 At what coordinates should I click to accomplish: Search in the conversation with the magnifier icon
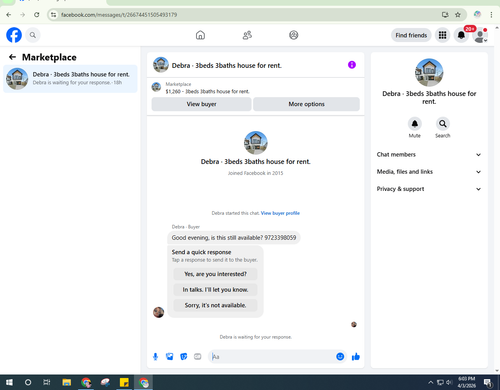click(x=443, y=124)
